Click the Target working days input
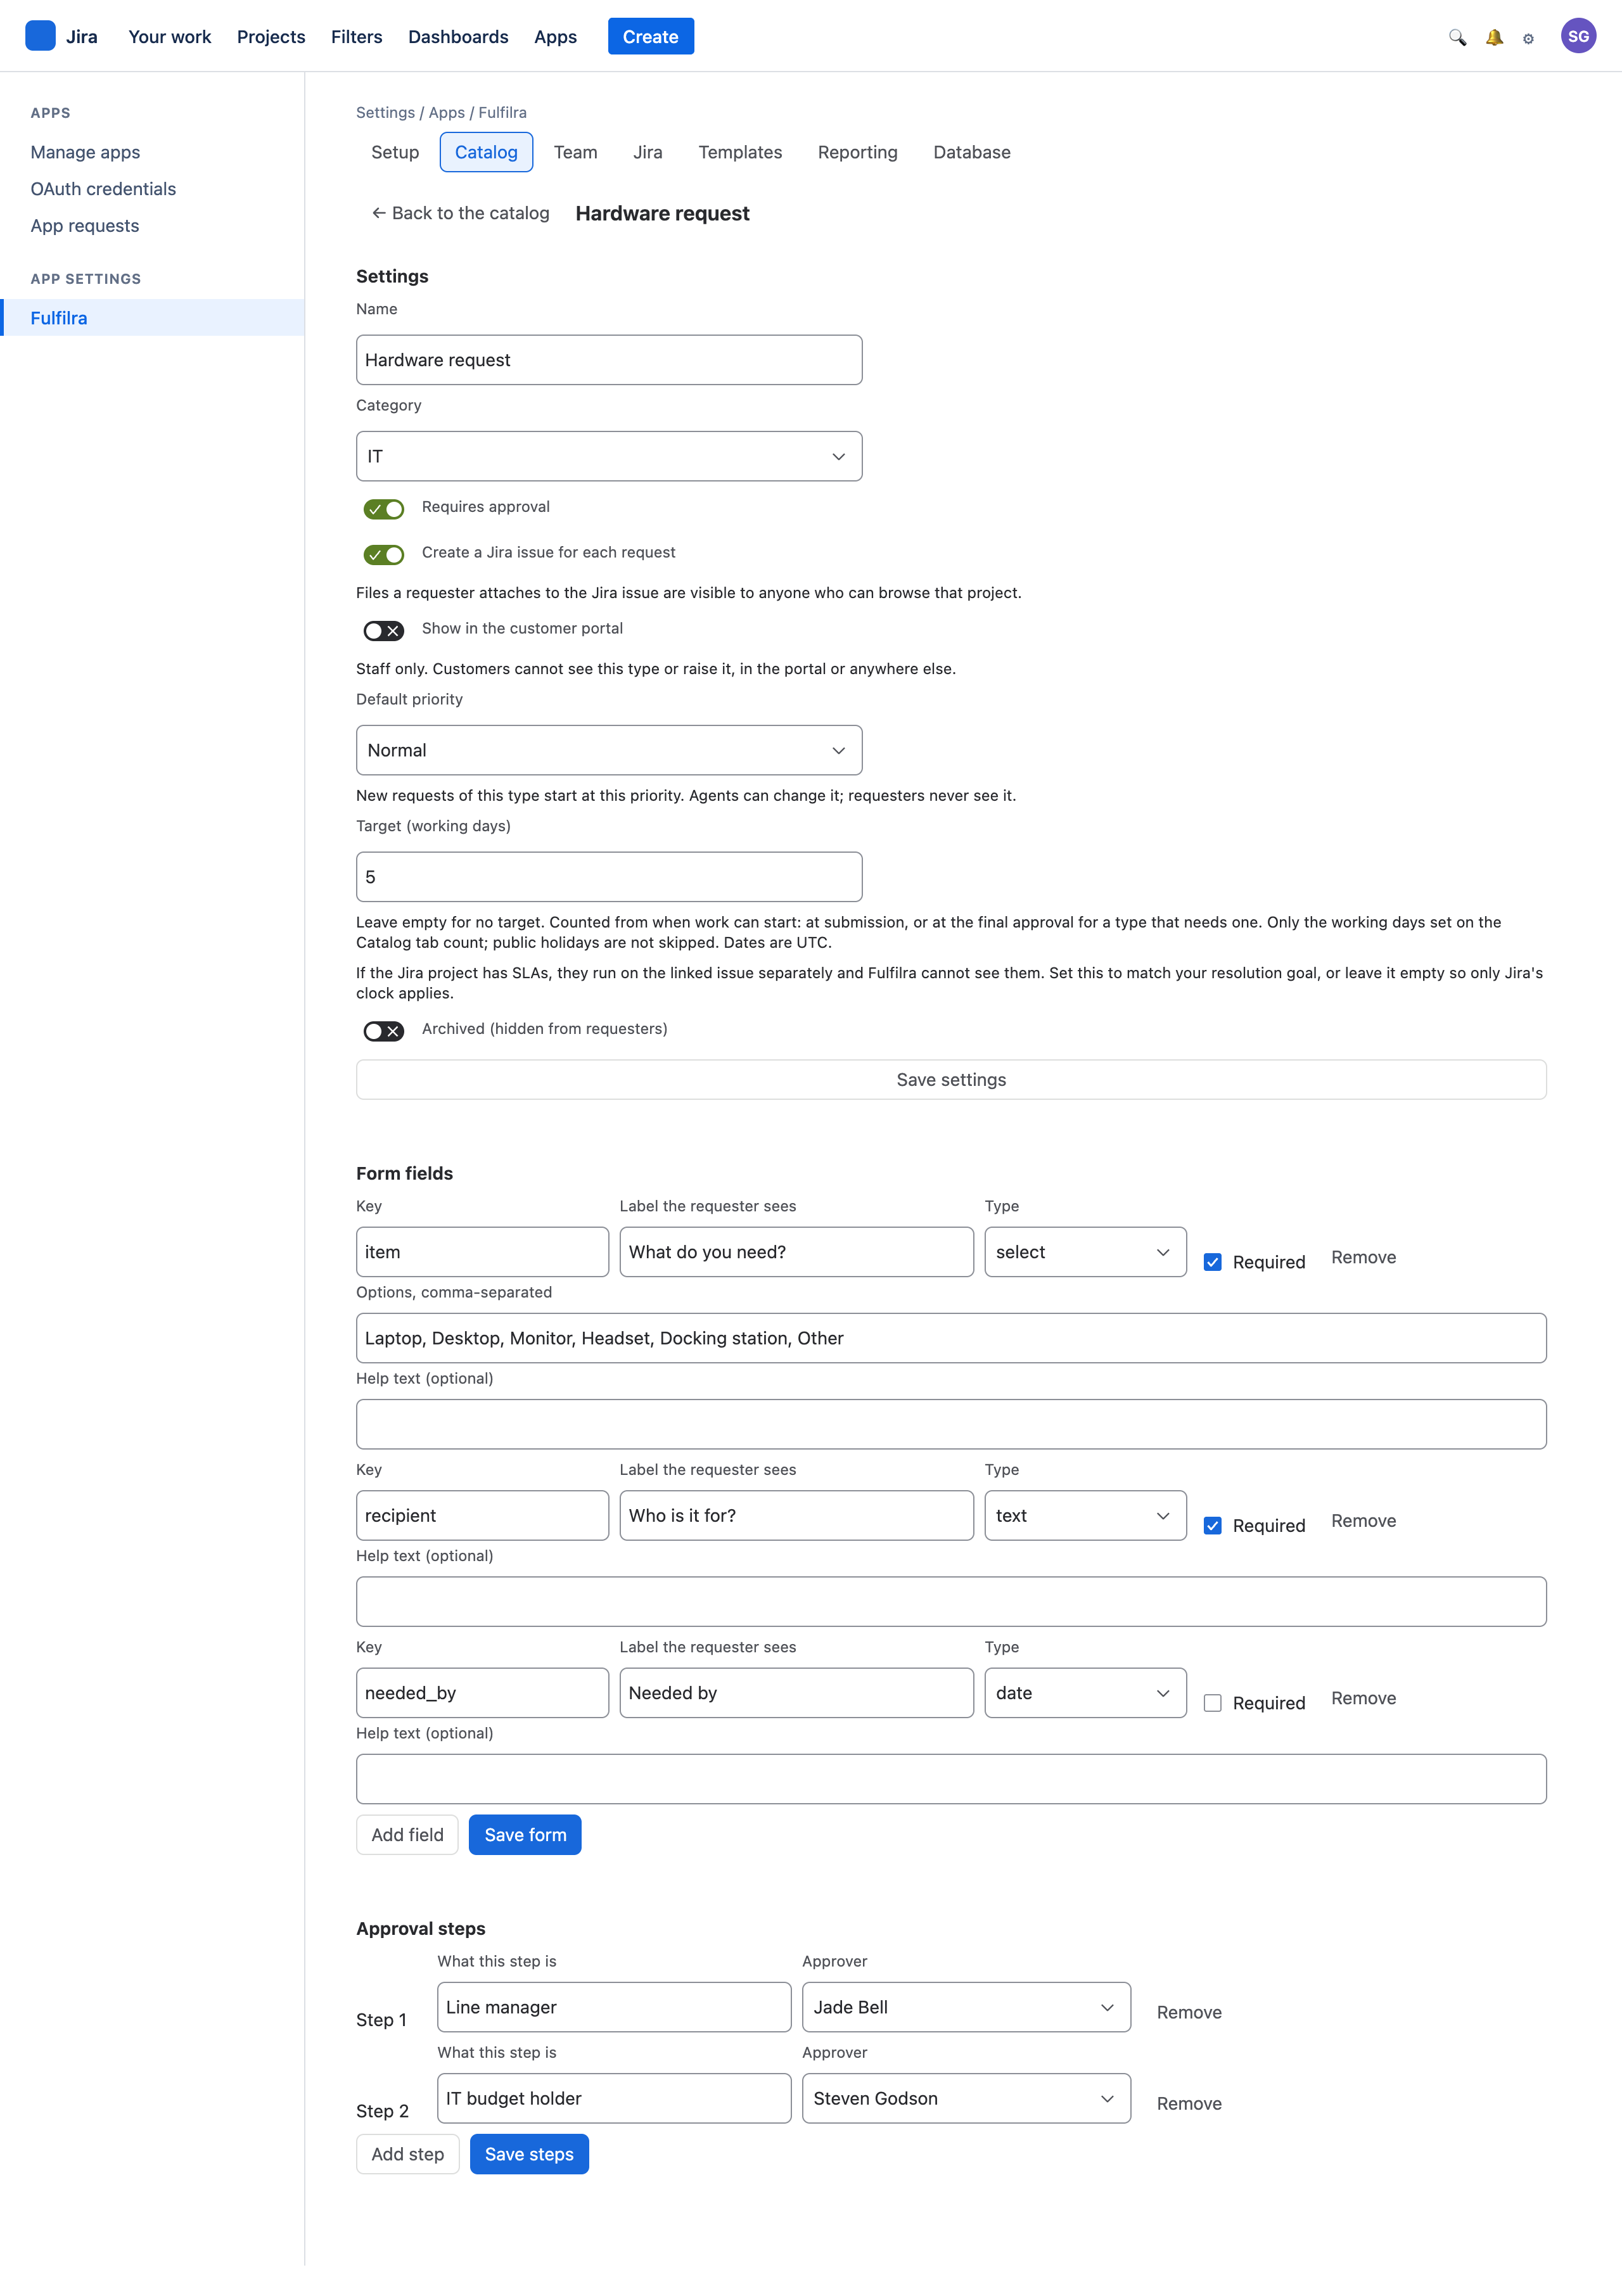 point(609,877)
